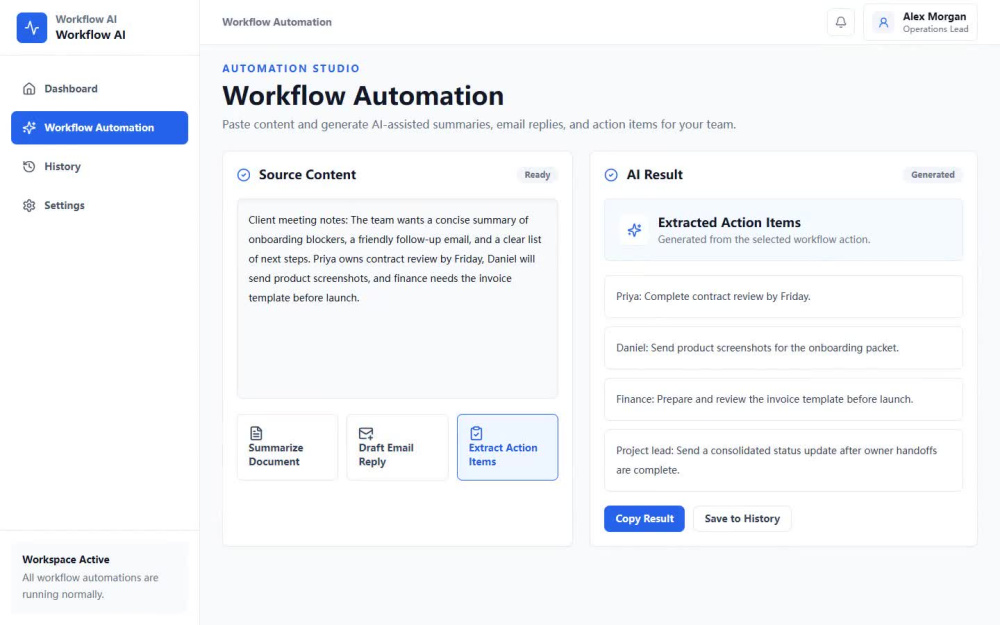Image resolution: width=1000 pixels, height=625 pixels.
Task: Open Dashboard from the sidebar
Action: point(99,89)
